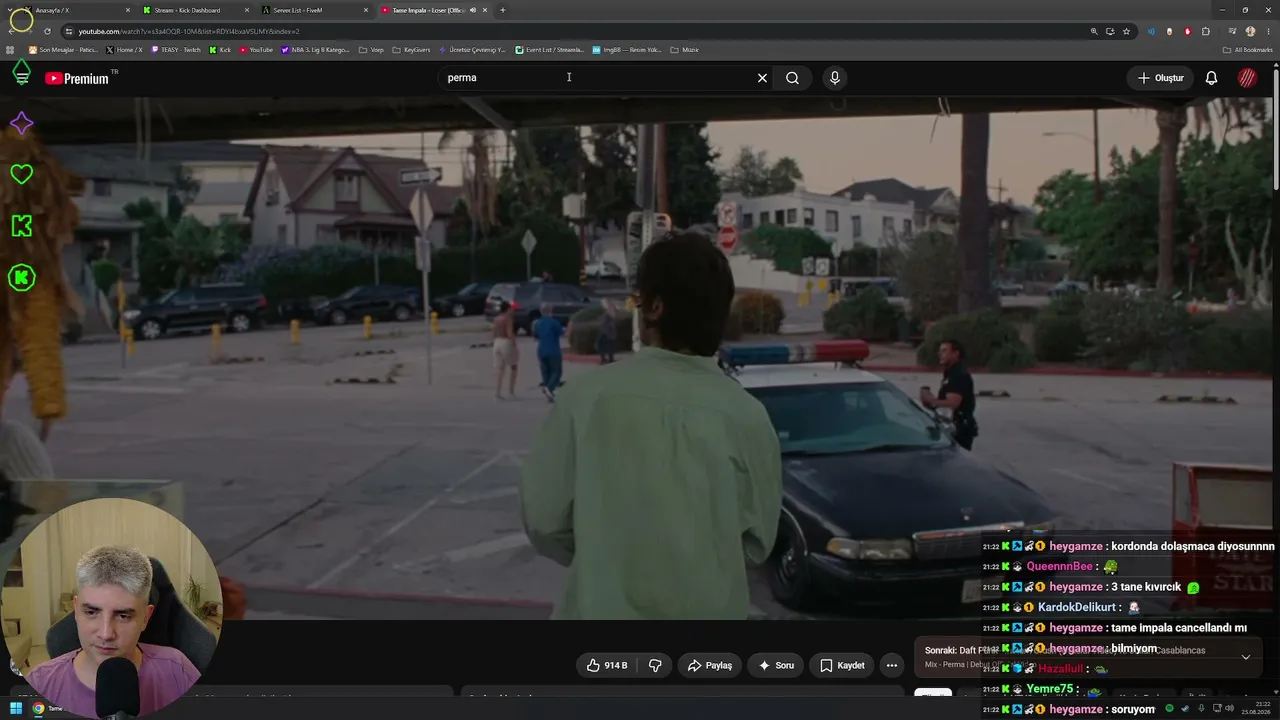The image size is (1280, 720).
Task: Open the Chrome profile avatar
Action: pyautogui.click(x=1250, y=31)
